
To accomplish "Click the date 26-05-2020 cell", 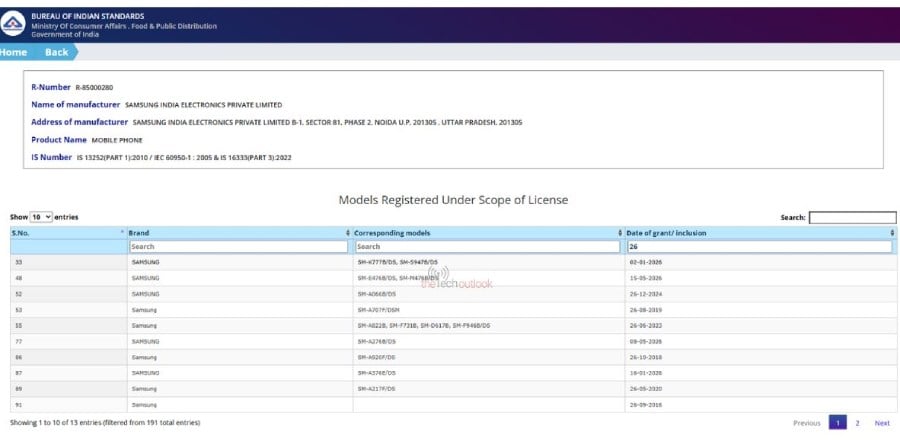I will [x=761, y=389].
